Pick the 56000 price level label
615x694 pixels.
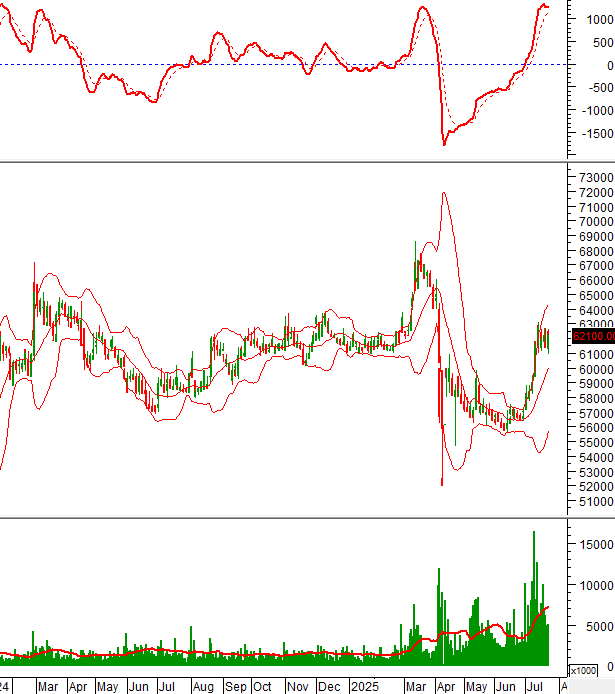[596, 428]
